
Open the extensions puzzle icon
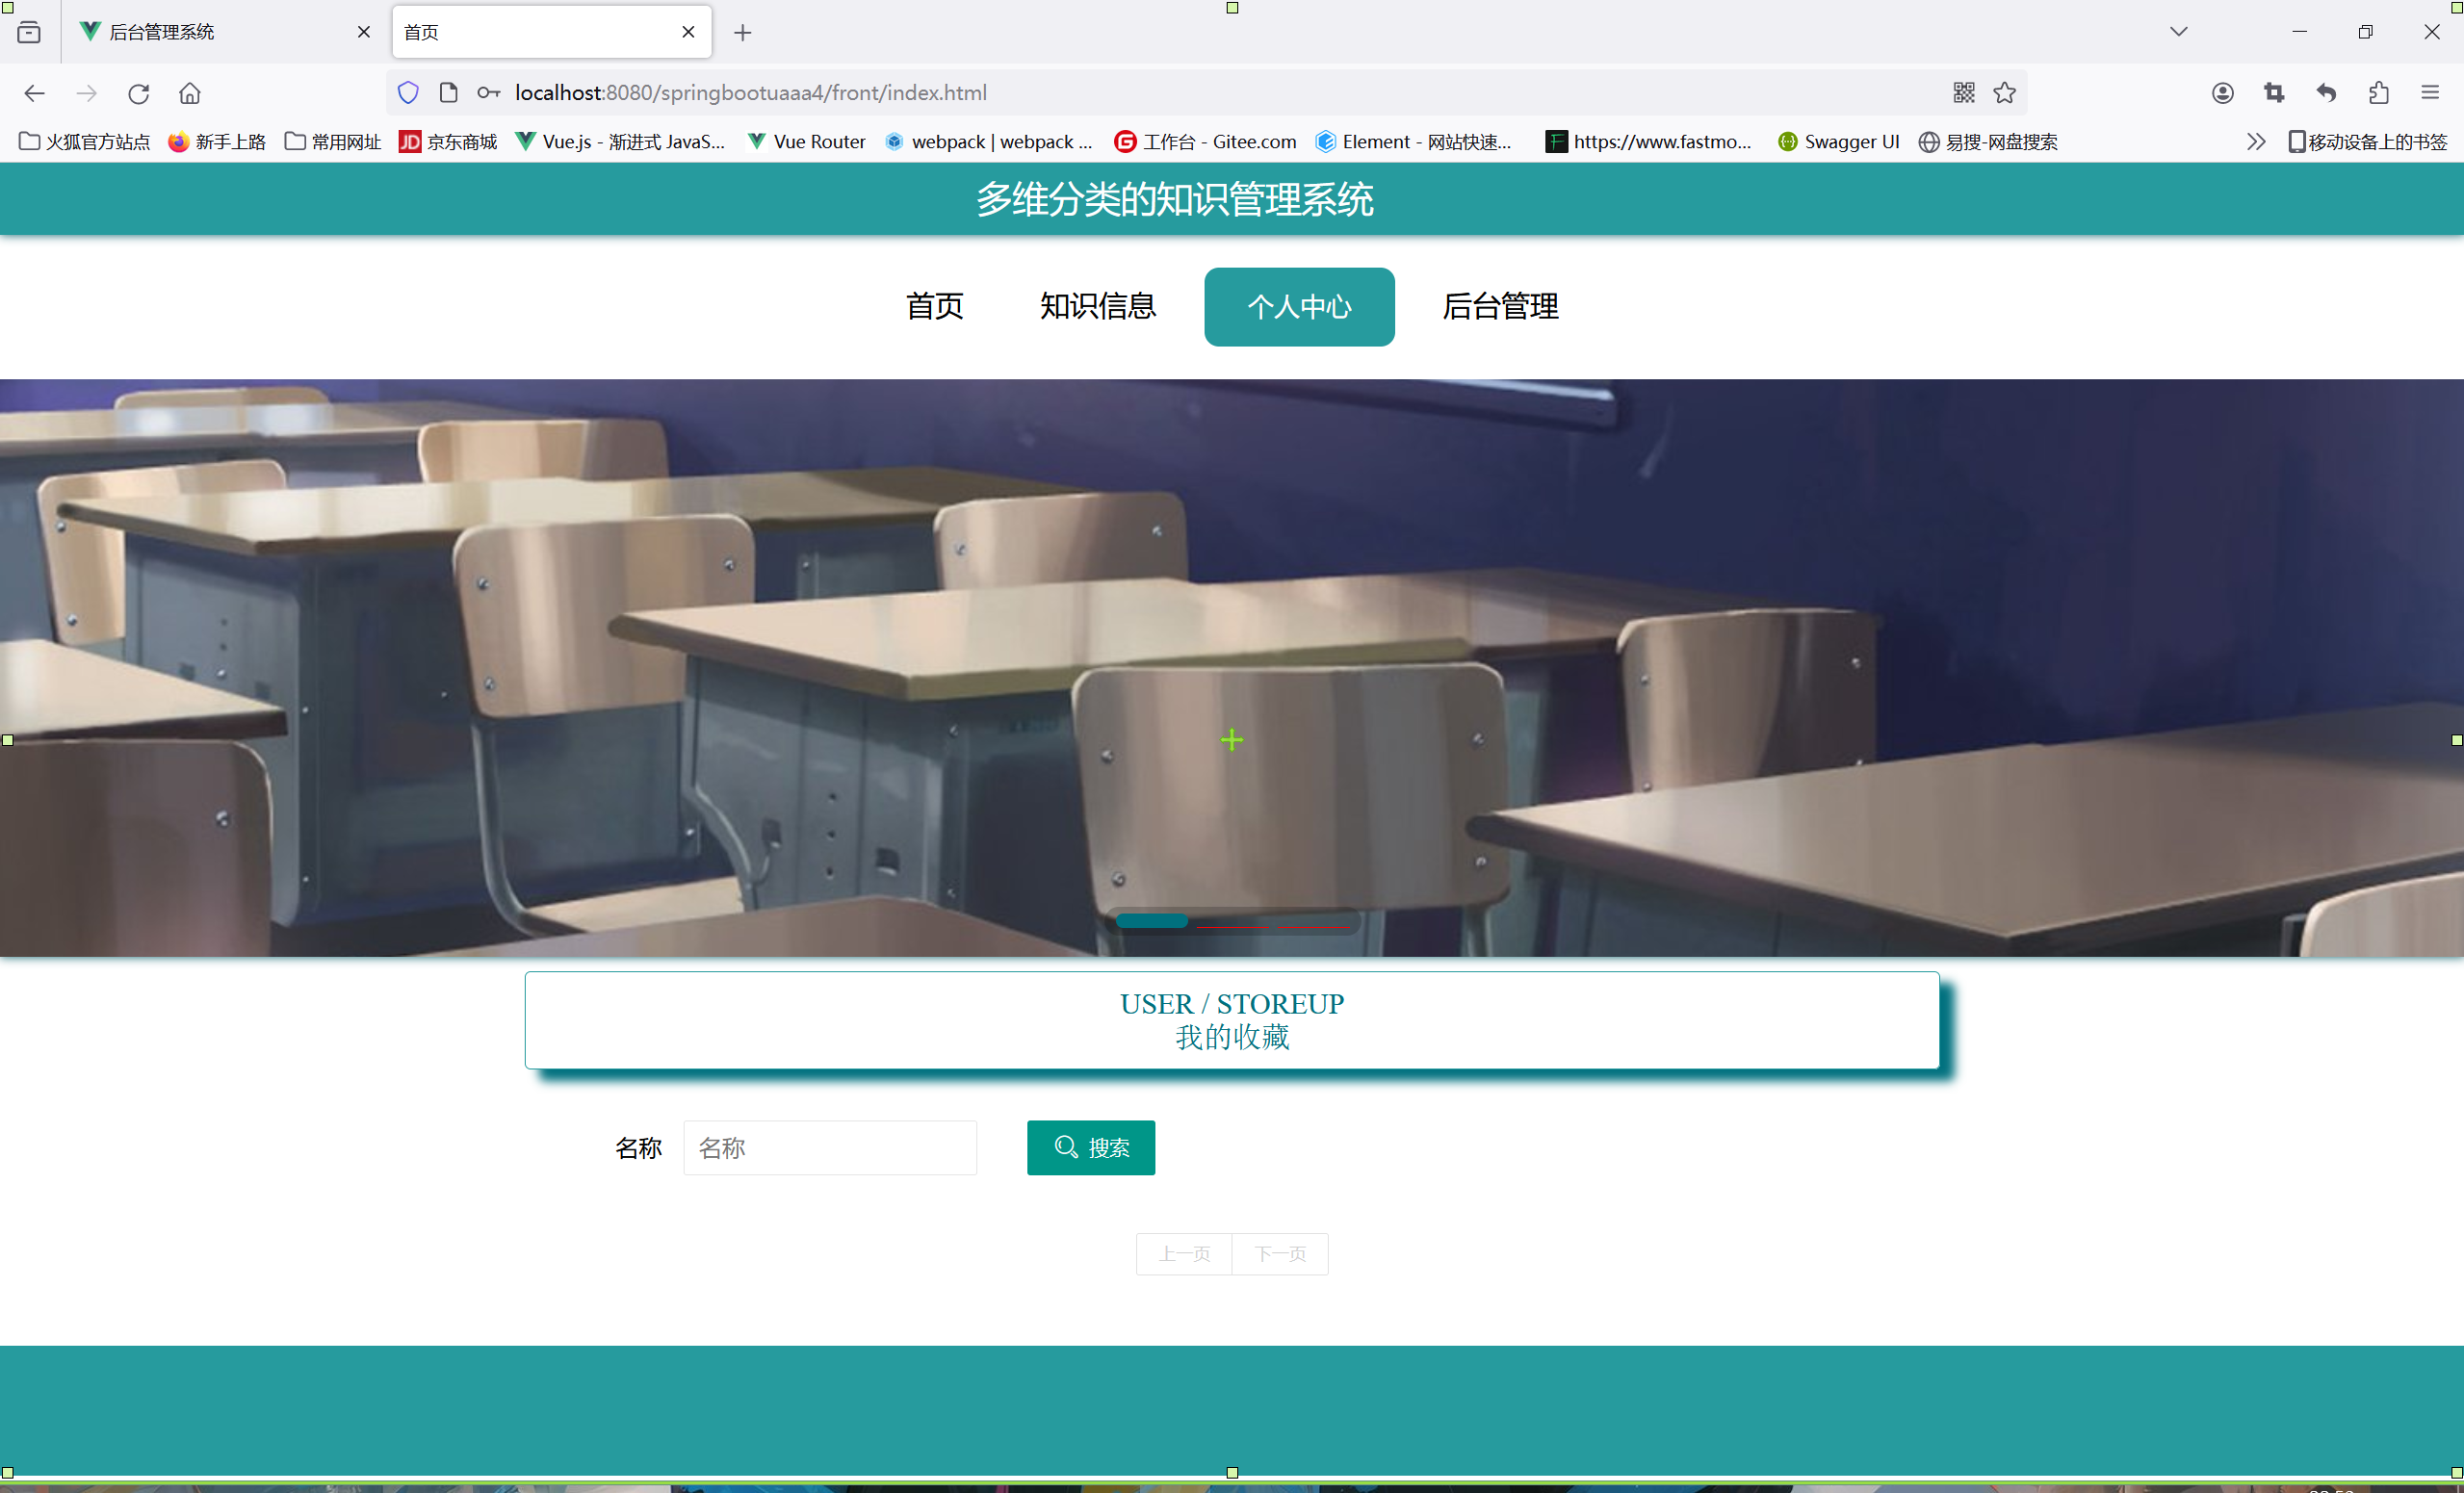(2378, 93)
